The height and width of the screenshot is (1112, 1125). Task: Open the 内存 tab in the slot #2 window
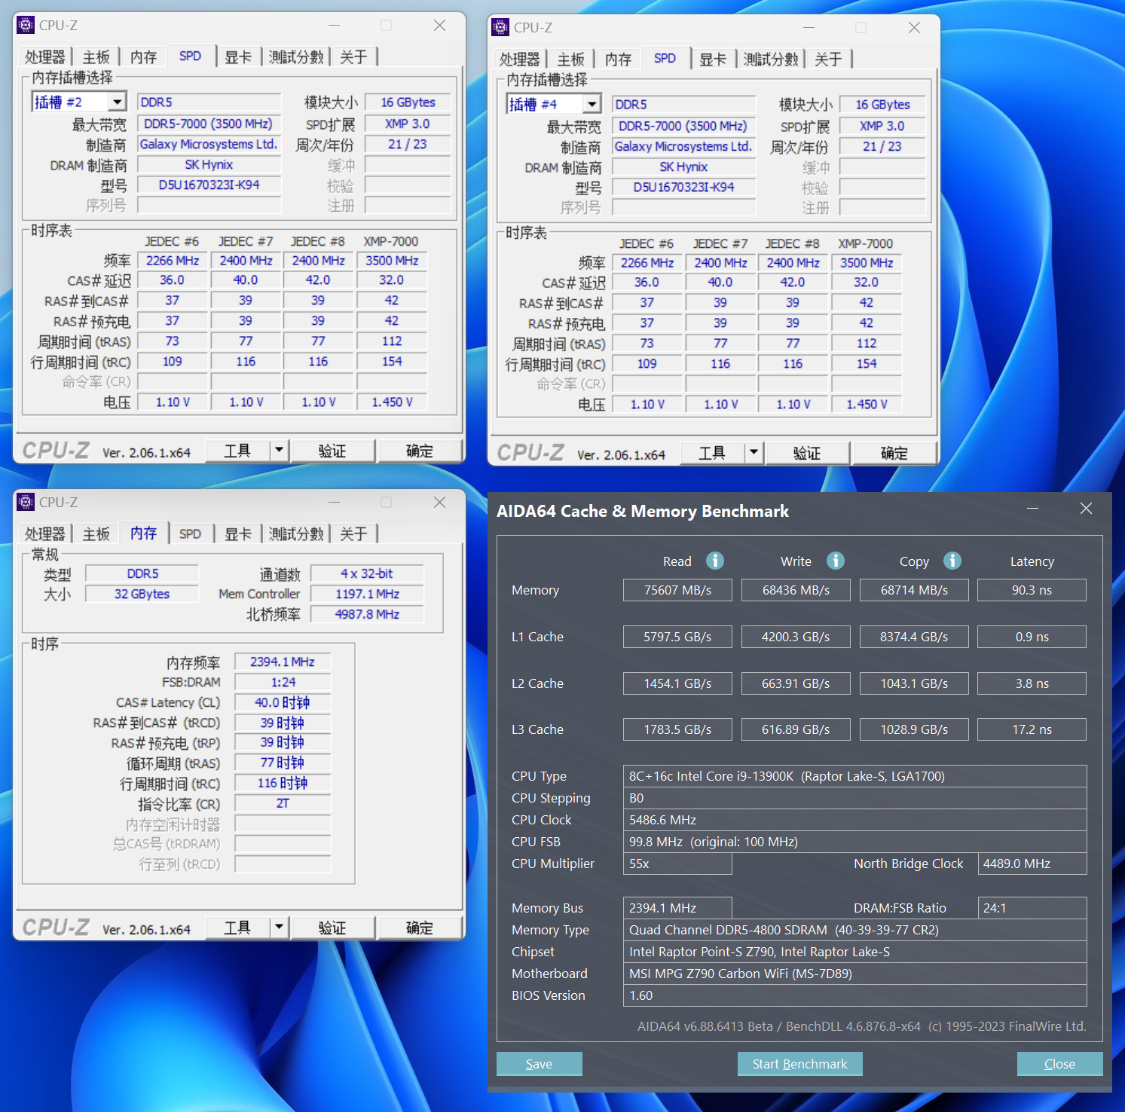click(143, 57)
